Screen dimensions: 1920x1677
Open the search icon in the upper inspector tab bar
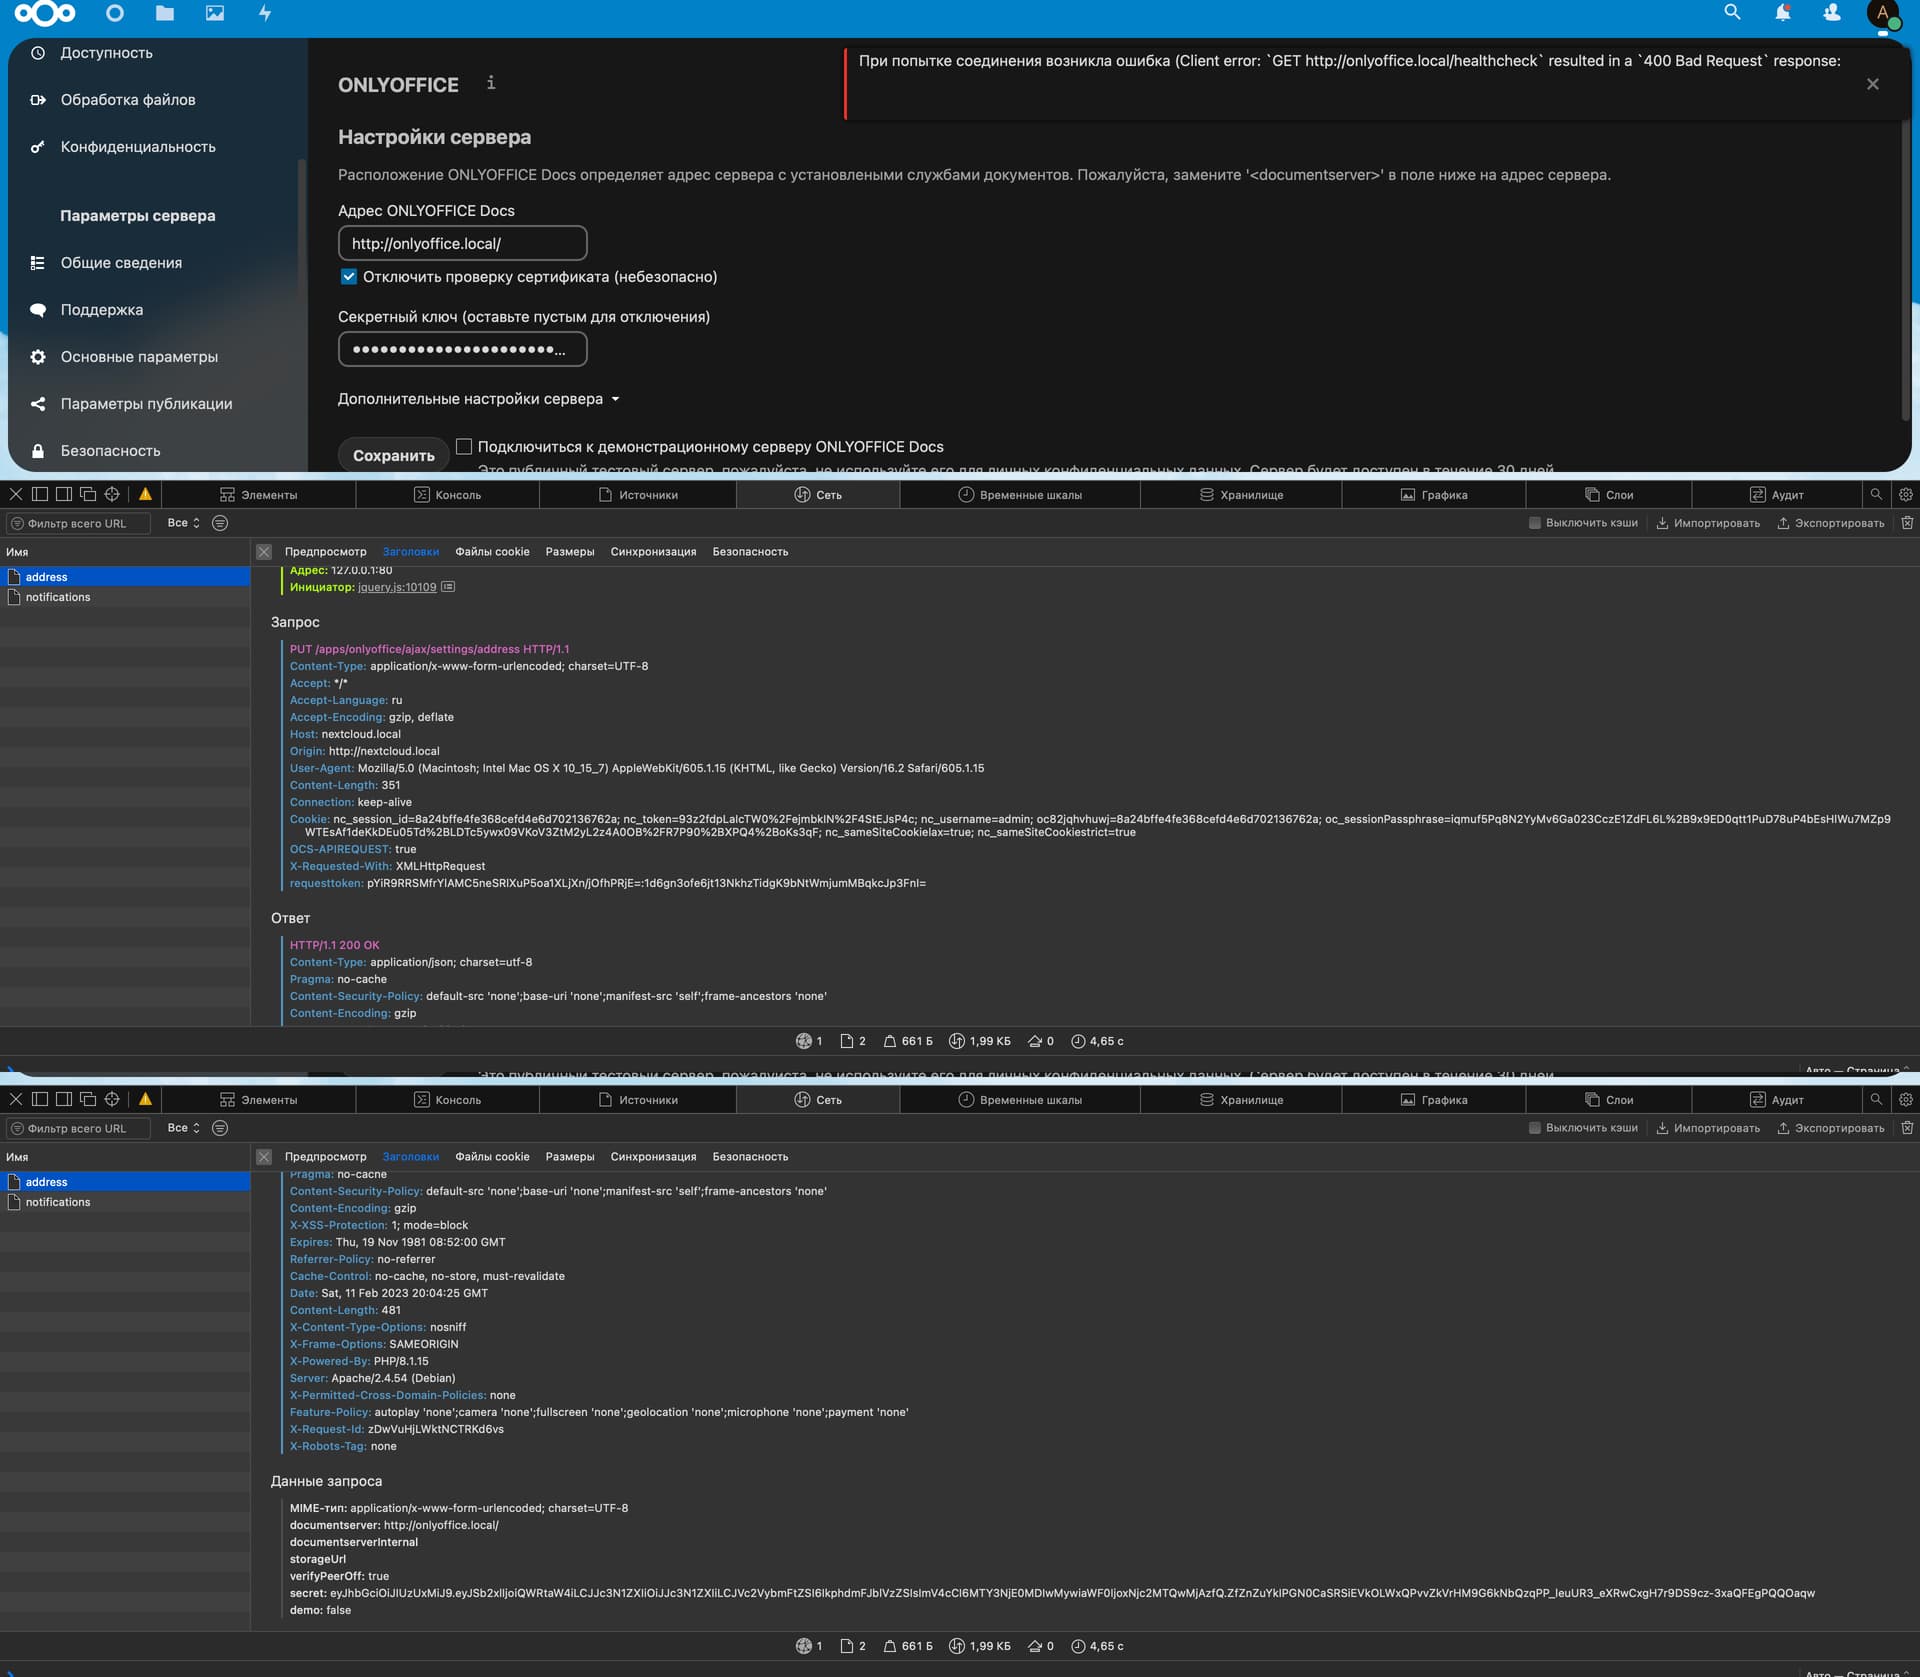pyautogui.click(x=1876, y=494)
